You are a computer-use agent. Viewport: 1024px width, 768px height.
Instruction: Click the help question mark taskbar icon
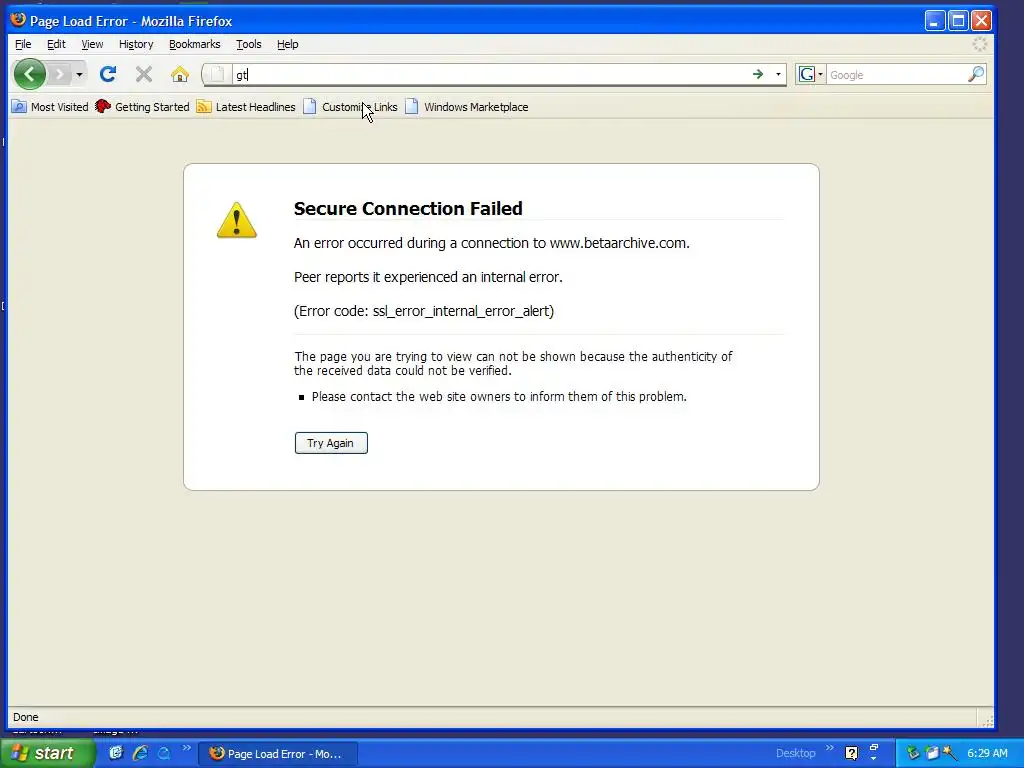(x=851, y=753)
